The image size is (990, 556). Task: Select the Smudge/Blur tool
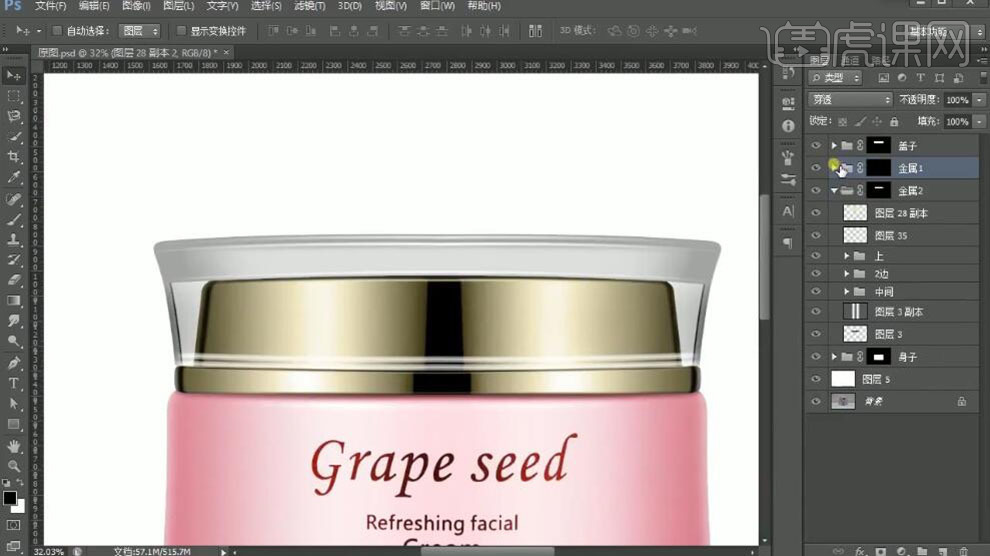[13, 321]
